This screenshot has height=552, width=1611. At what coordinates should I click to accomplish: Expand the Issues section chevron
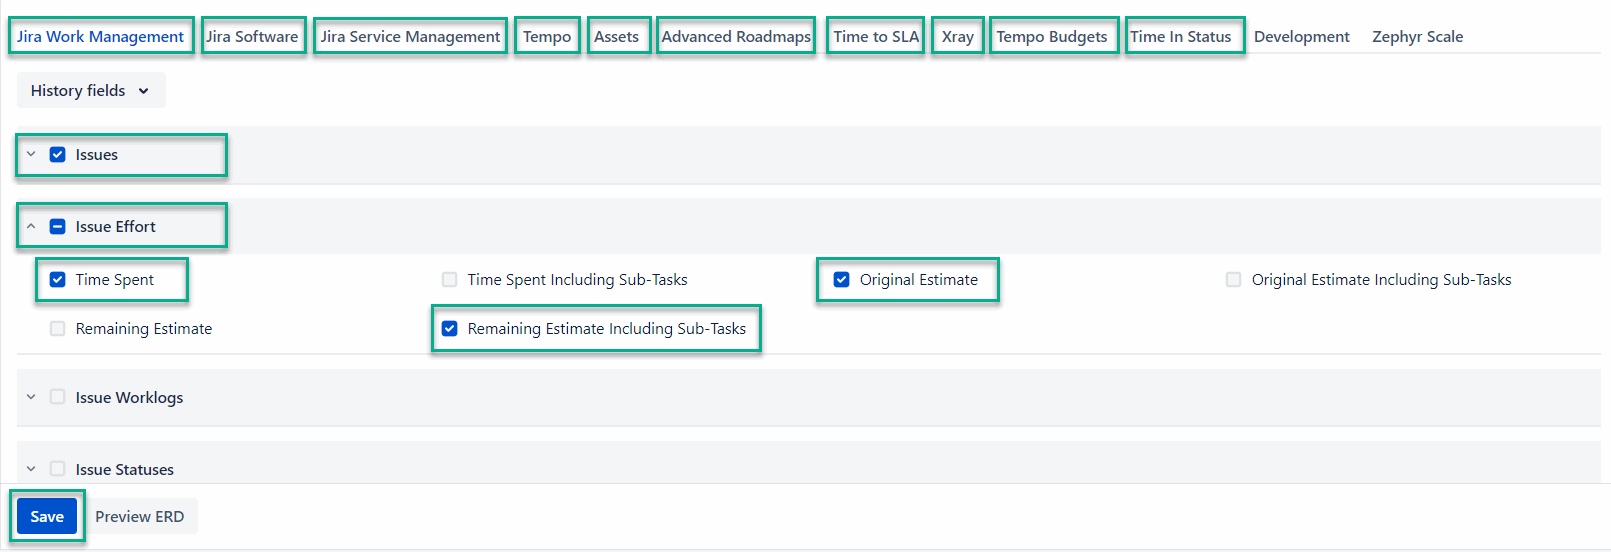(31, 155)
